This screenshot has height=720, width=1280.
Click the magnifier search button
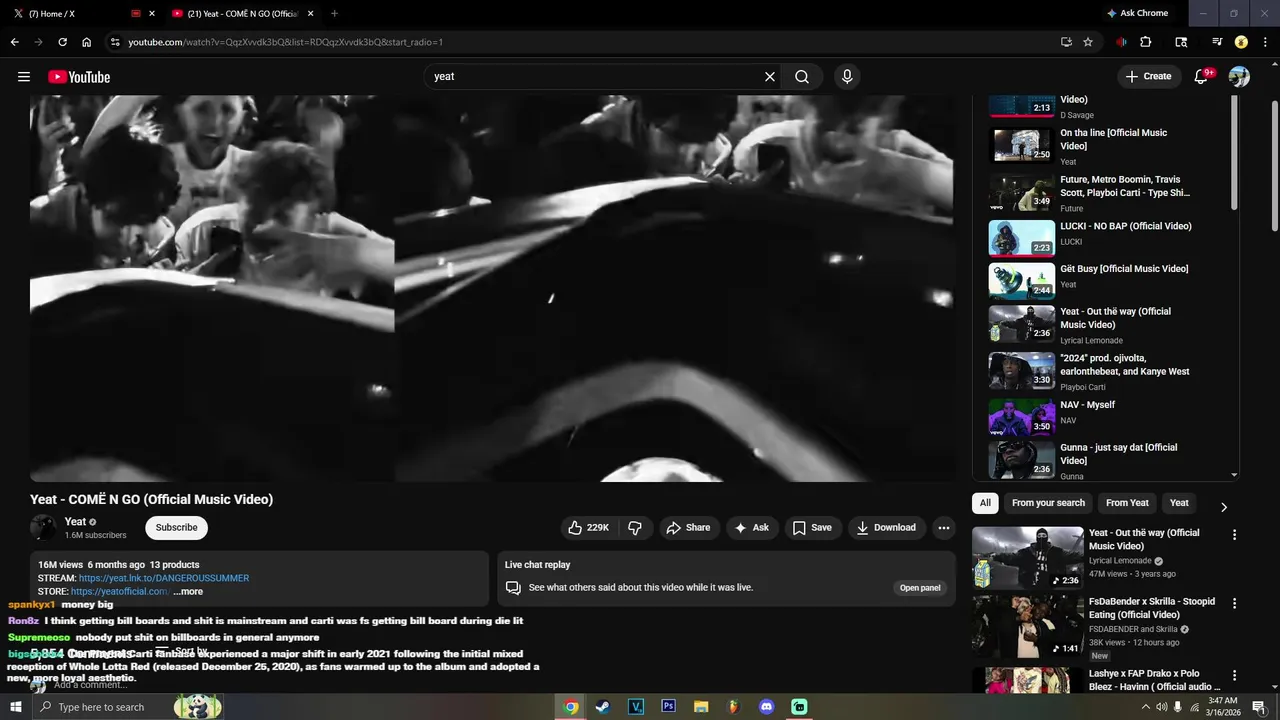802,77
